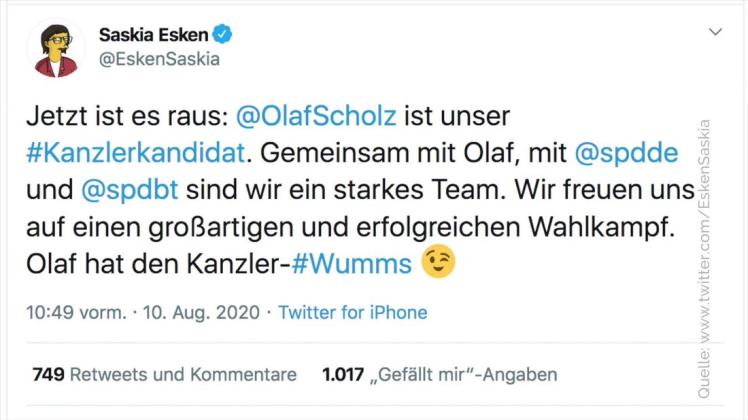
Task: Click the 10. Aug. 2020 date
Action: coord(203,313)
